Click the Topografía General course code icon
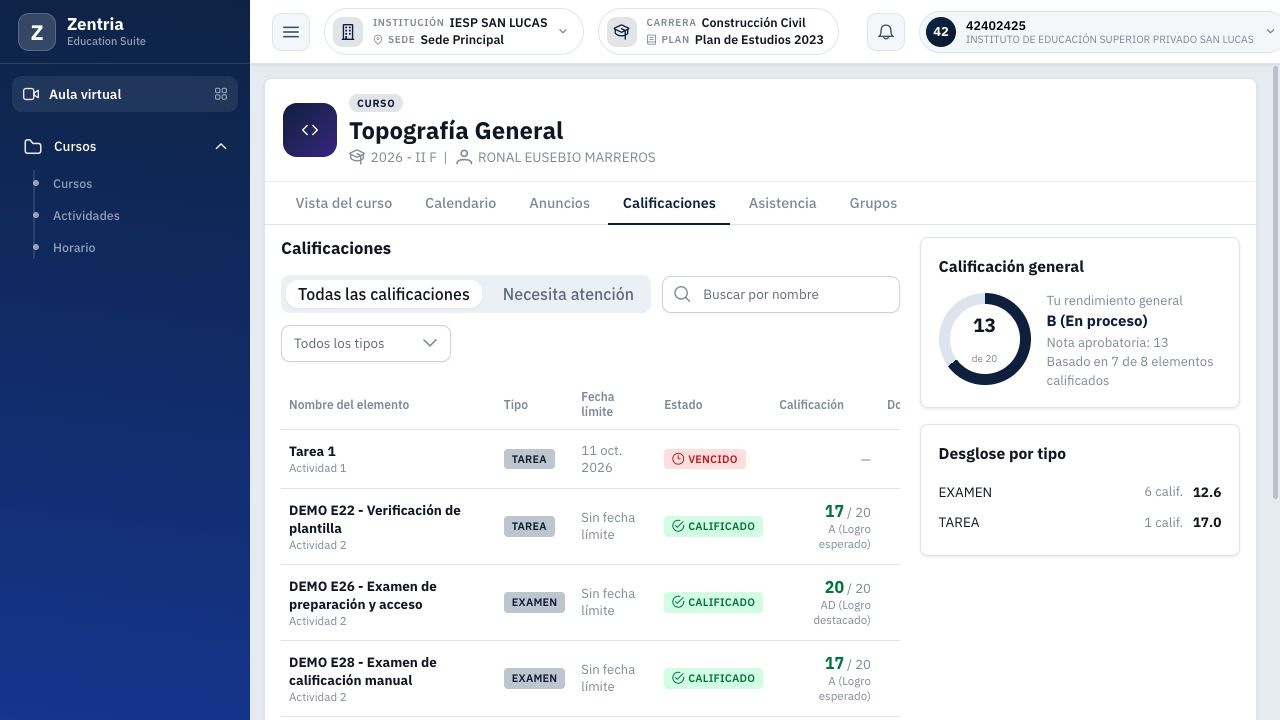 click(310, 130)
